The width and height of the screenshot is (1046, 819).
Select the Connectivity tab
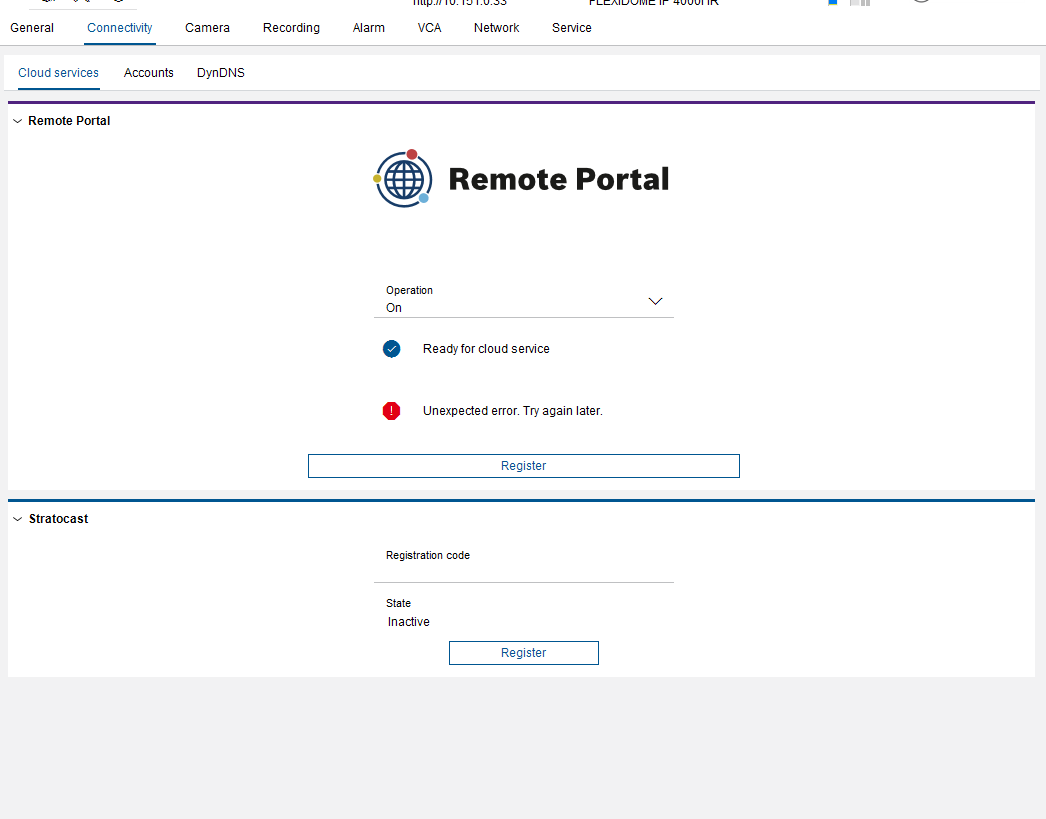pyautogui.click(x=120, y=28)
